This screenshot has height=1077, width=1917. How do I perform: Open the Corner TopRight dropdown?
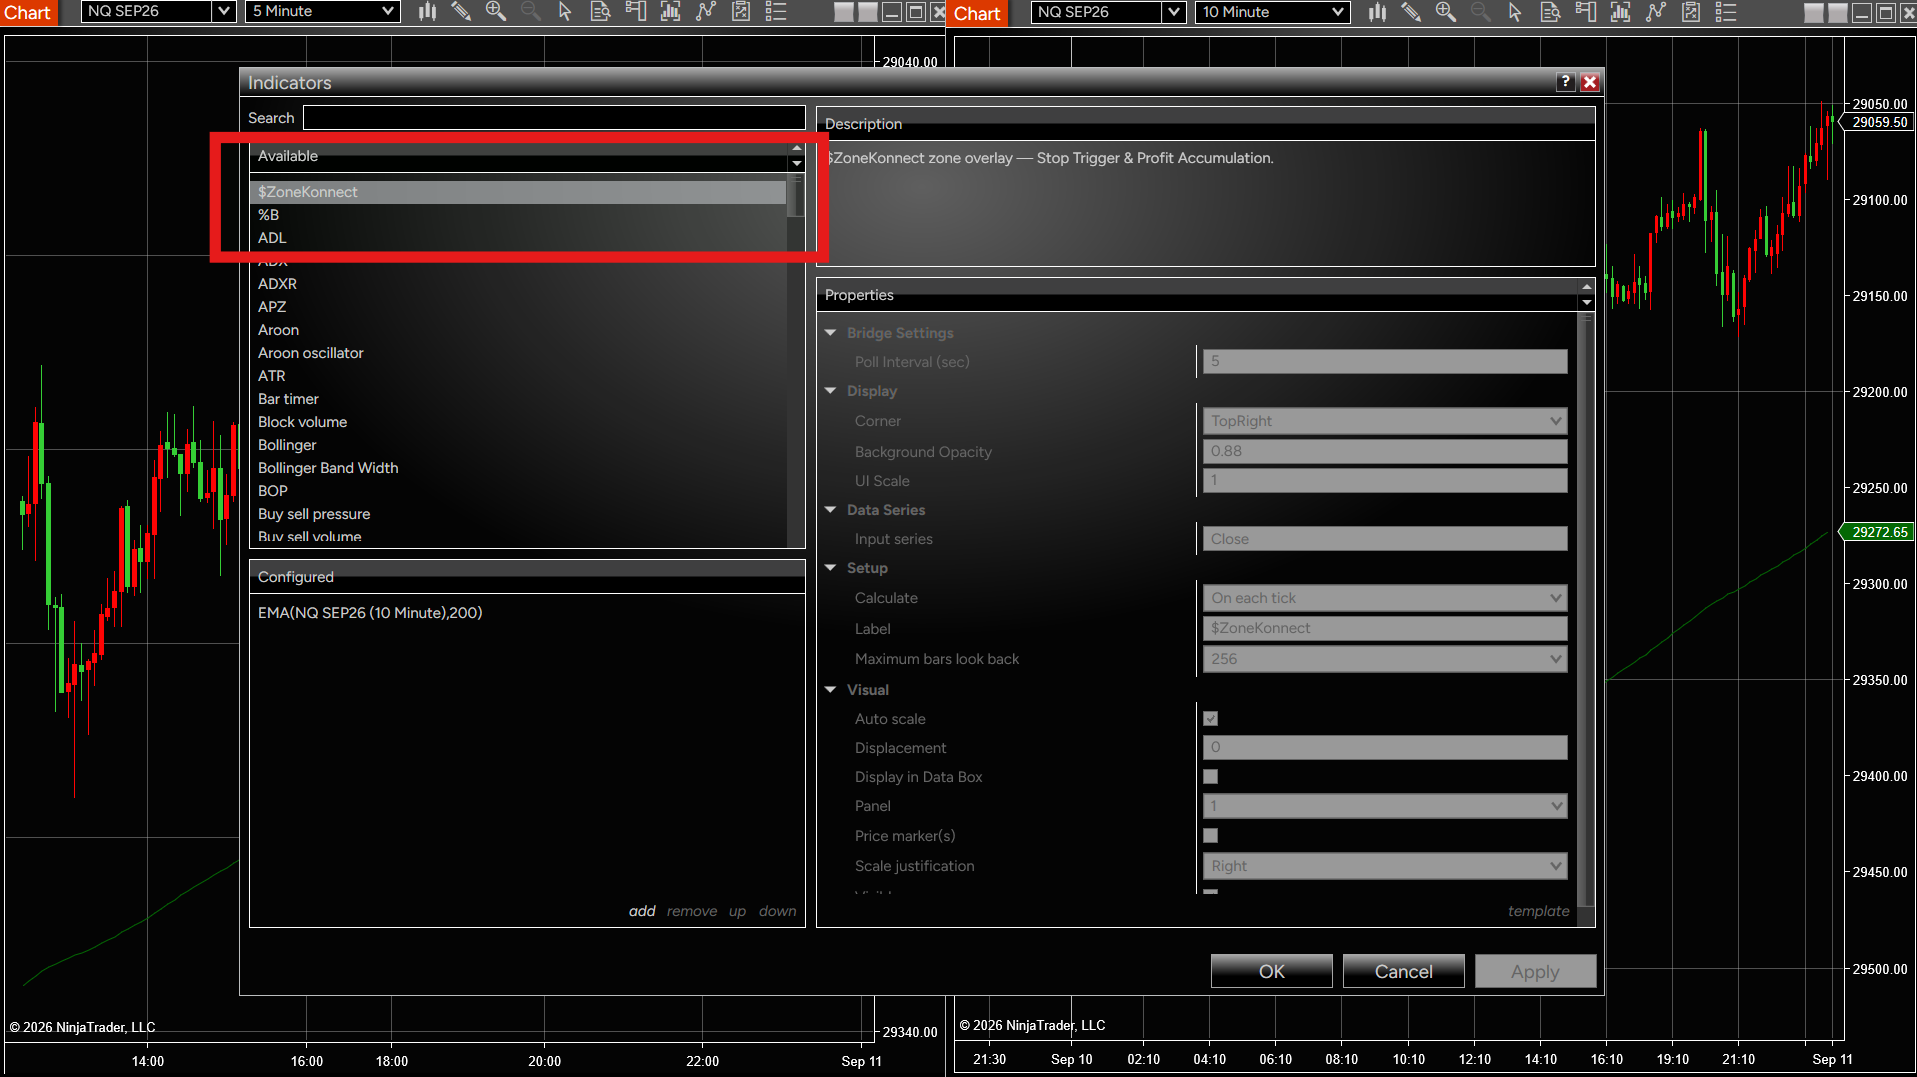pyautogui.click(x=1385, y=421)
